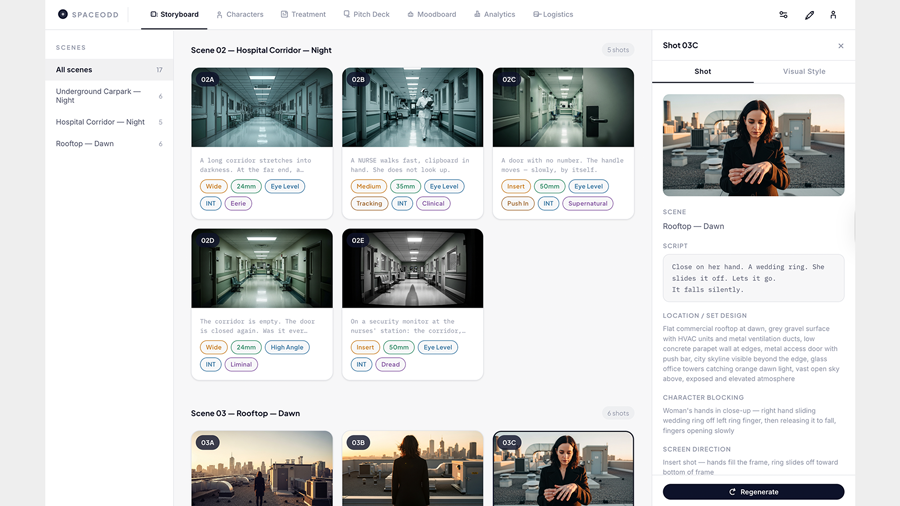
Task: Click the 6 shots badge for Scene 03
Action: [x=618, y=413]
